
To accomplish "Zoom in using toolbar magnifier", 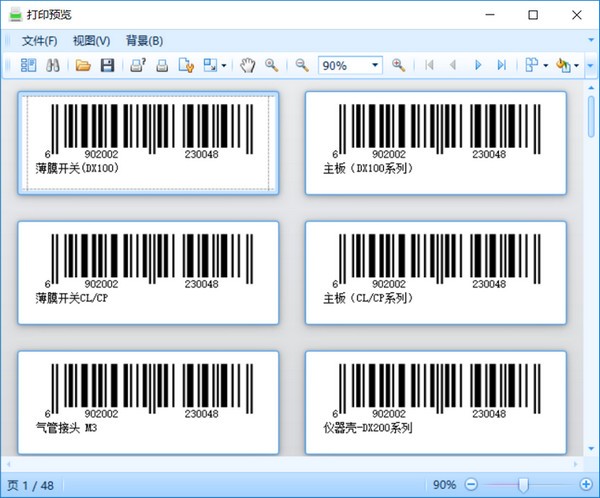I will (399, 65).
